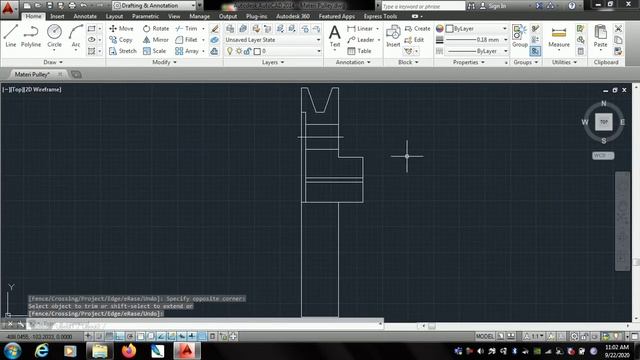Click the AutoCAD application menu button
Screen dimensions: 640x360
[9, 9]
